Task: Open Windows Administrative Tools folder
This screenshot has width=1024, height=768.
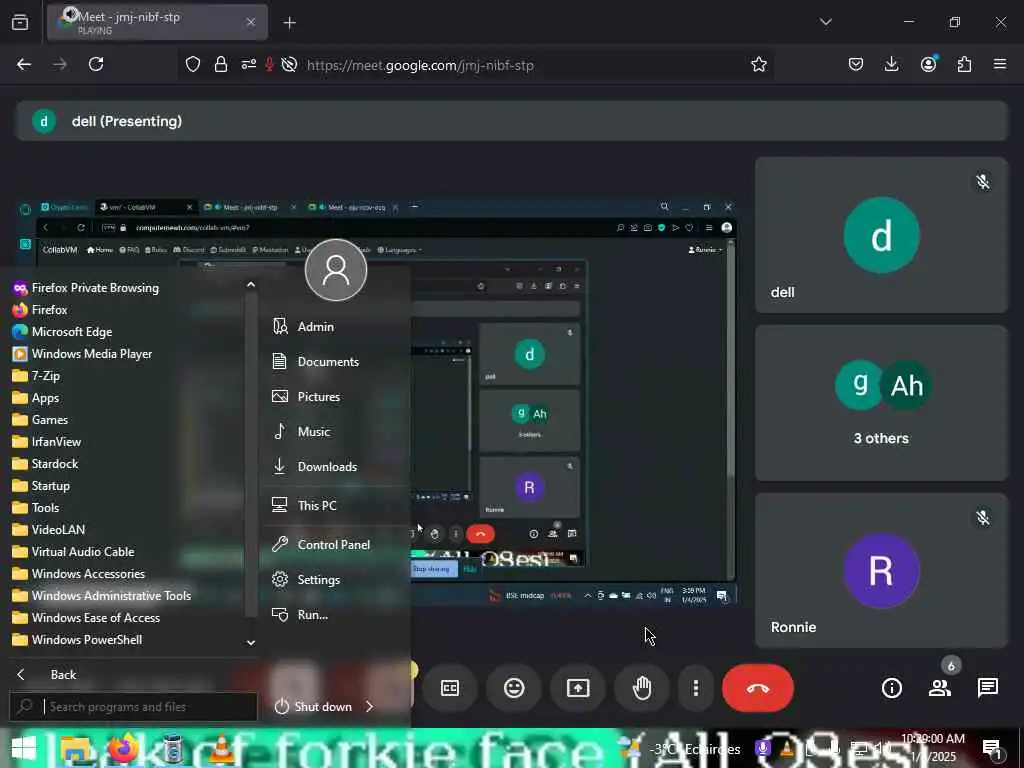Action: [x=102, y=596]
